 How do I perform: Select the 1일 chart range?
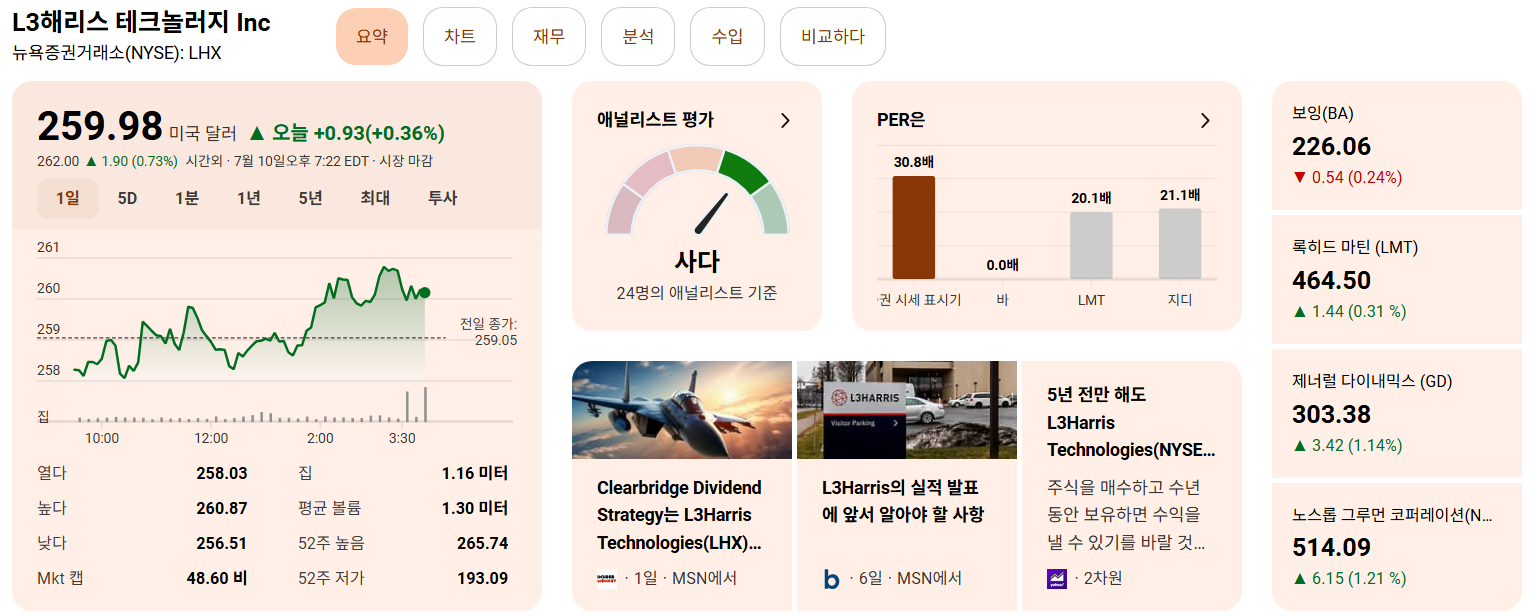(68, 198)
